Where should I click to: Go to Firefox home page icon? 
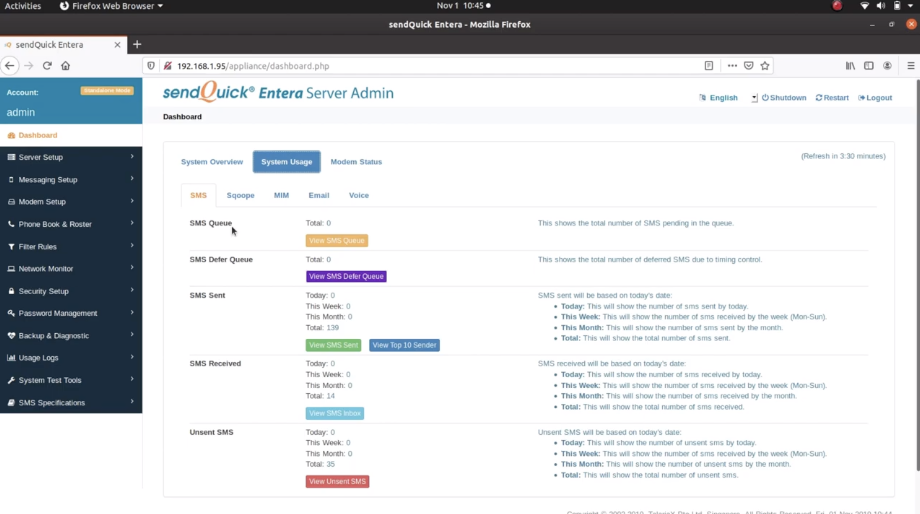[x=66, y=66]
